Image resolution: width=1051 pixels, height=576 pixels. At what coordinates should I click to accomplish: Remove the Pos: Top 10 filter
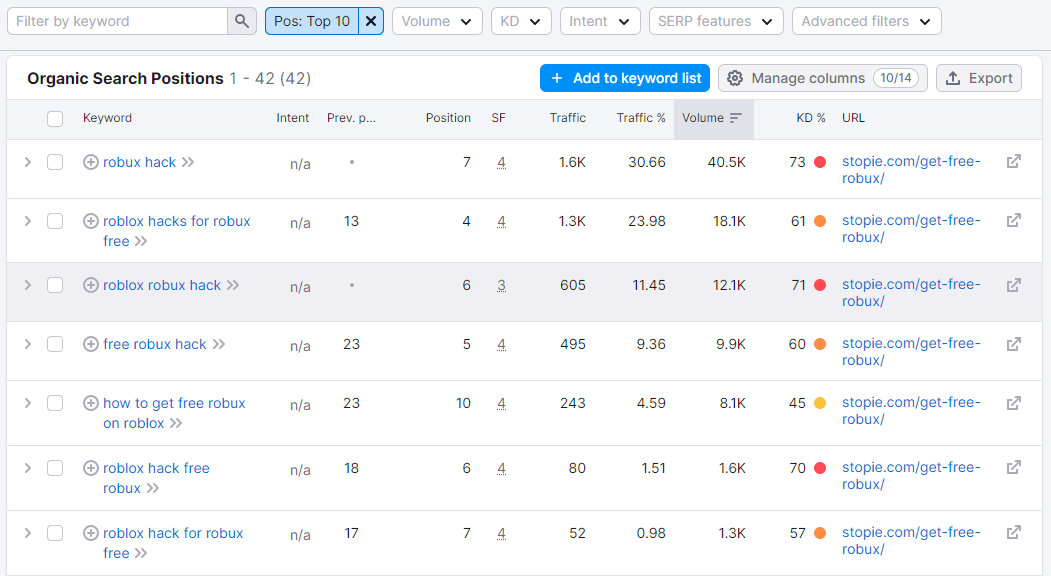click(371, 21)
